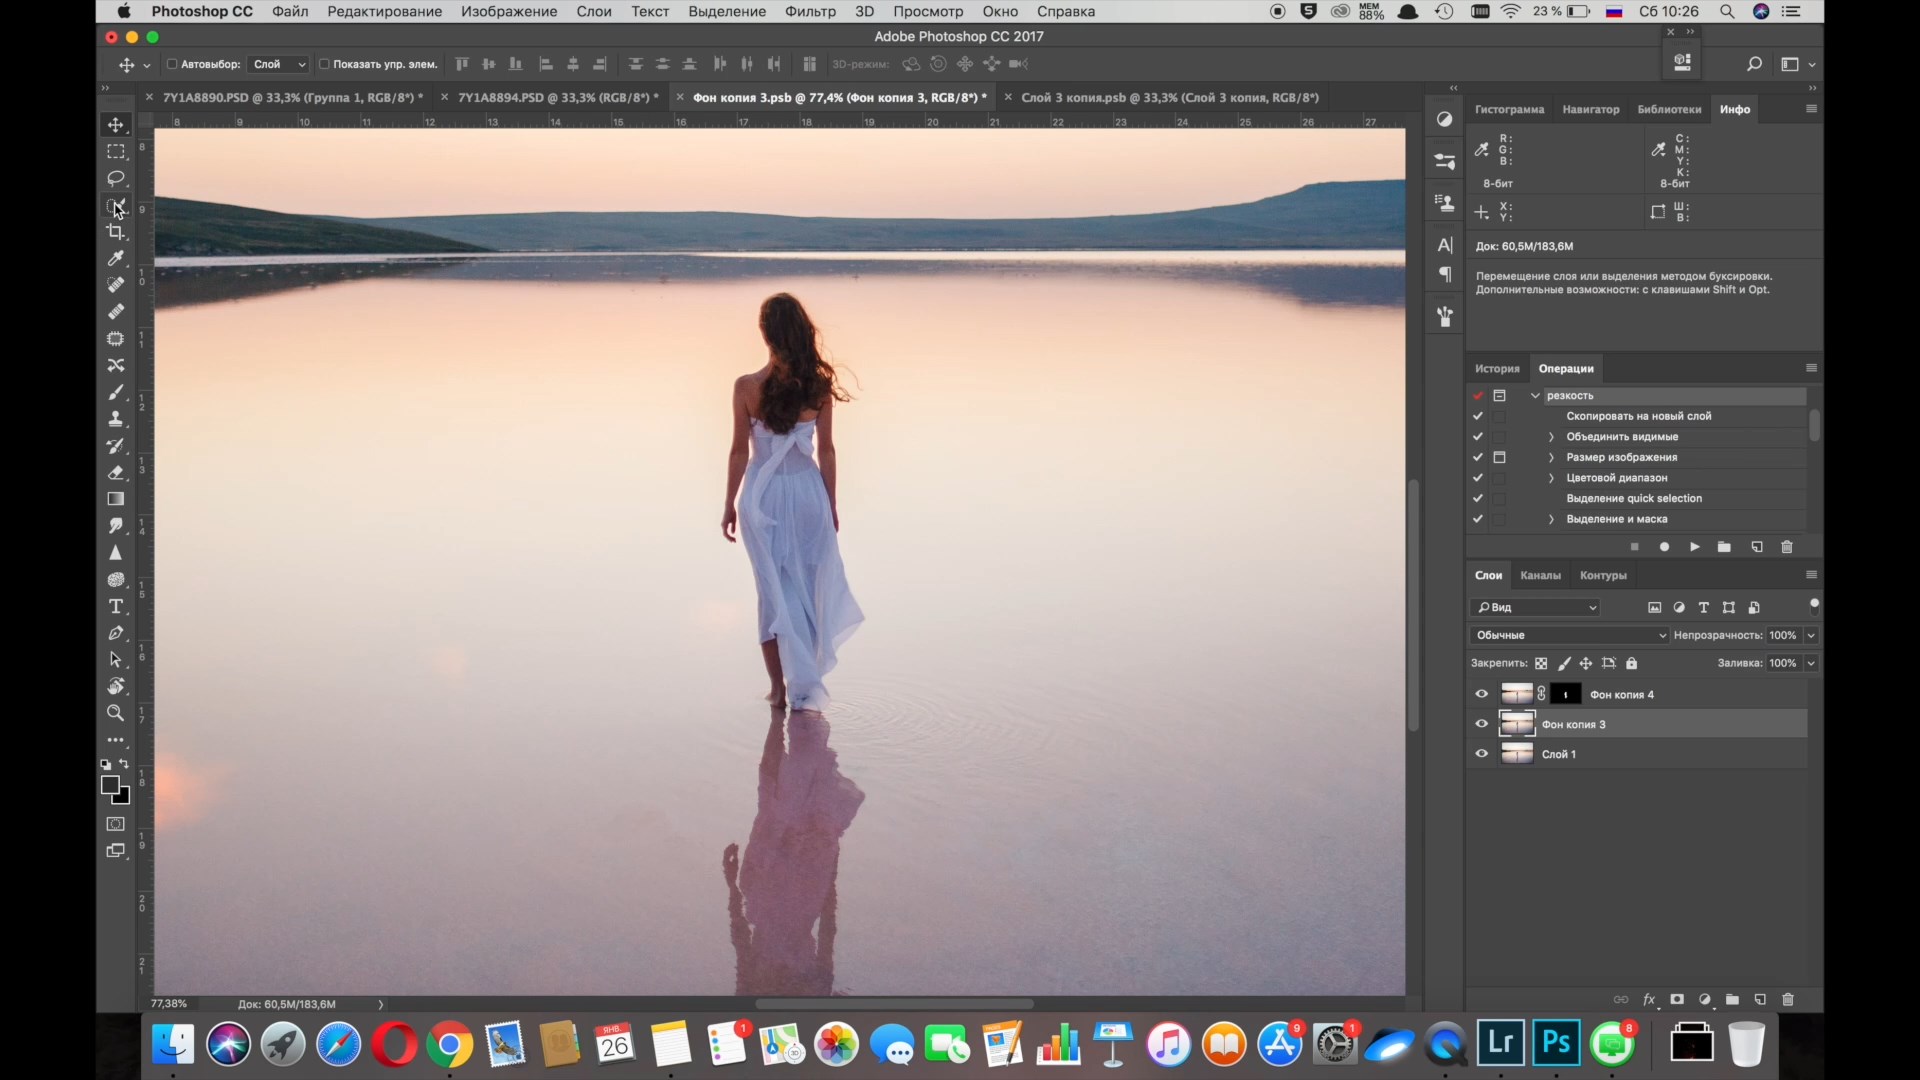Click the Delete layer trash icon

pyautogui.click(x=1788, y=999)
